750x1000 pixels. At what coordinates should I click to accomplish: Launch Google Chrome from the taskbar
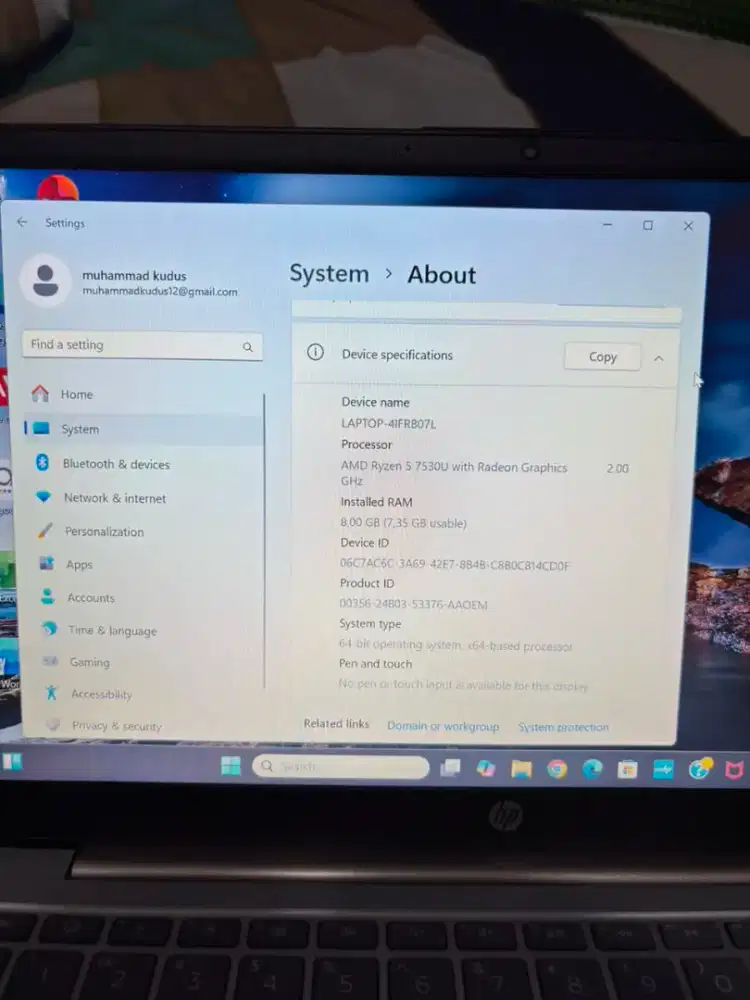pyautogui.click(x=557, y=770)
